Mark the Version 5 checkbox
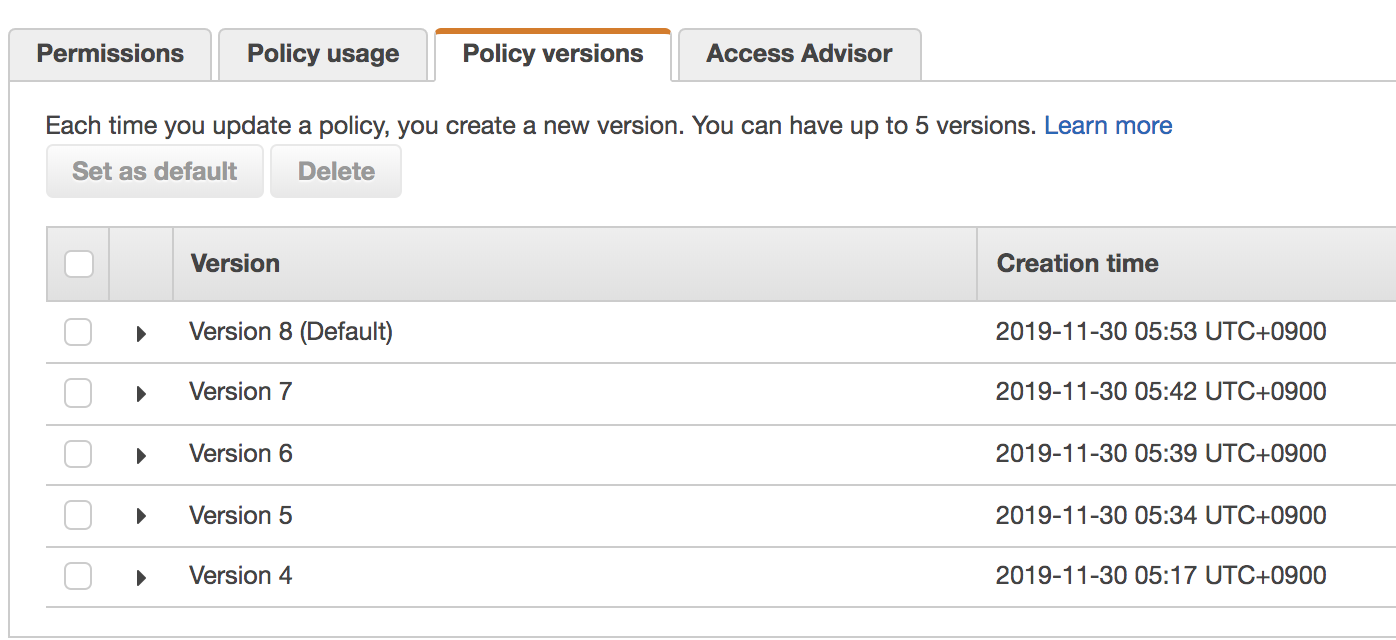 [78, 515]
